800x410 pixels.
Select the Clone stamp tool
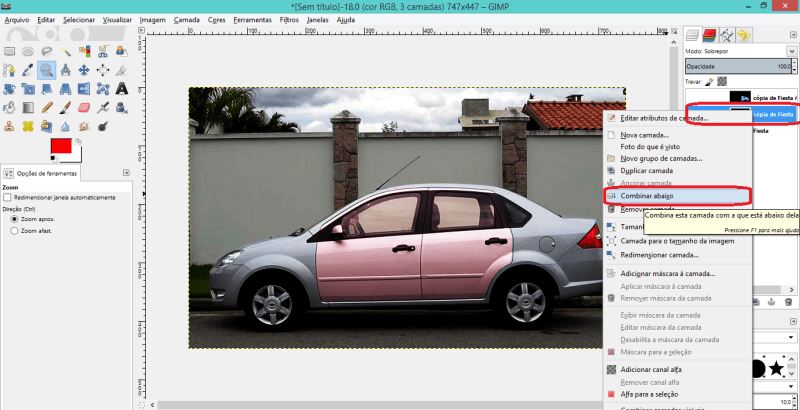[10, 125]
